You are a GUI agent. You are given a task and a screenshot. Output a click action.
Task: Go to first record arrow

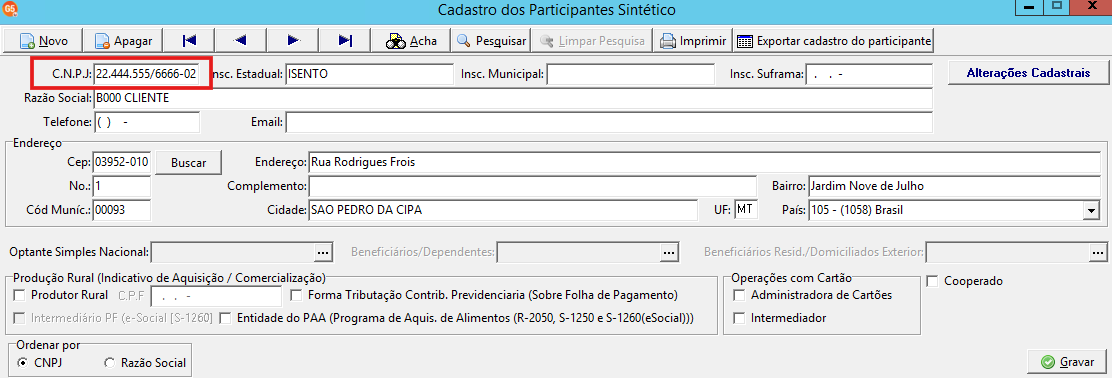[x=189, y=40]
